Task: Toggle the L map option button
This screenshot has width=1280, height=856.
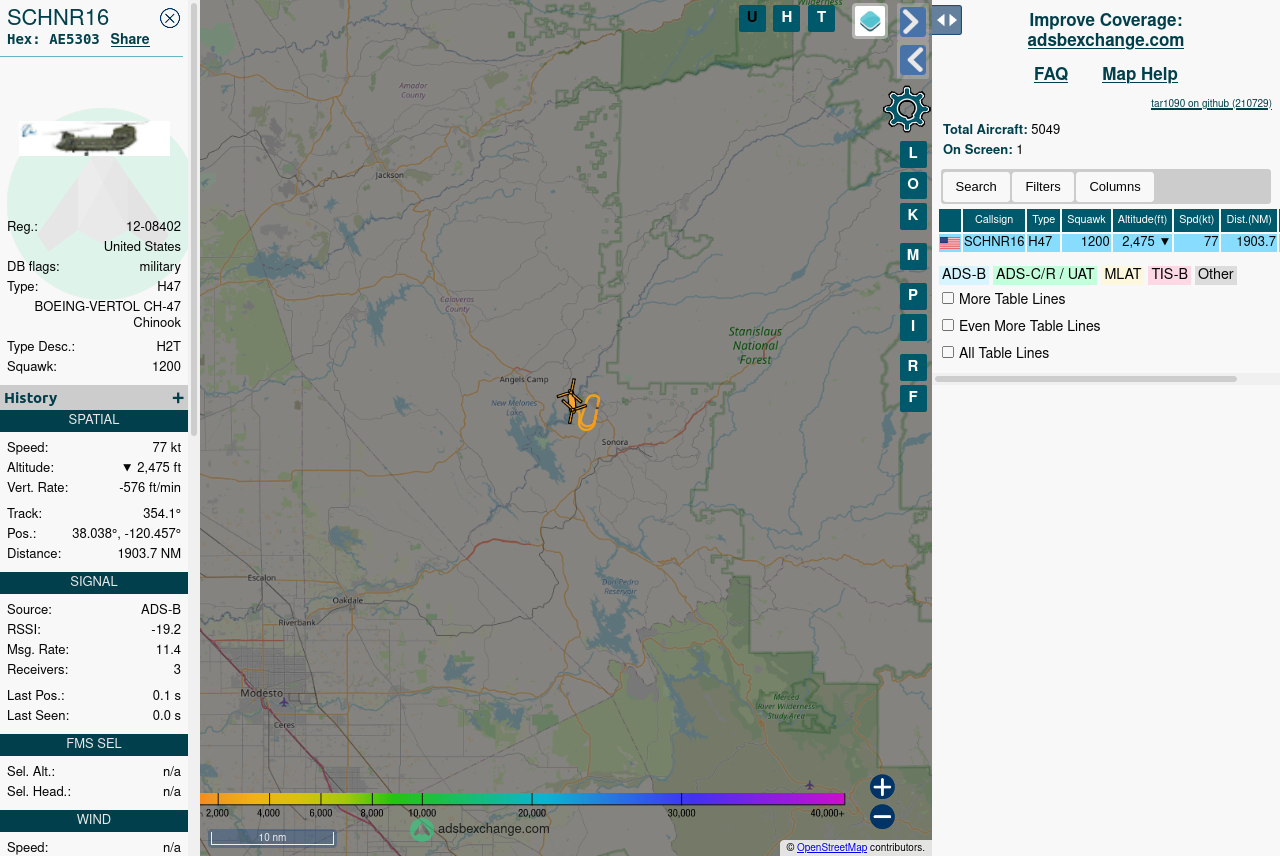Action: click(x=913, y=154)
